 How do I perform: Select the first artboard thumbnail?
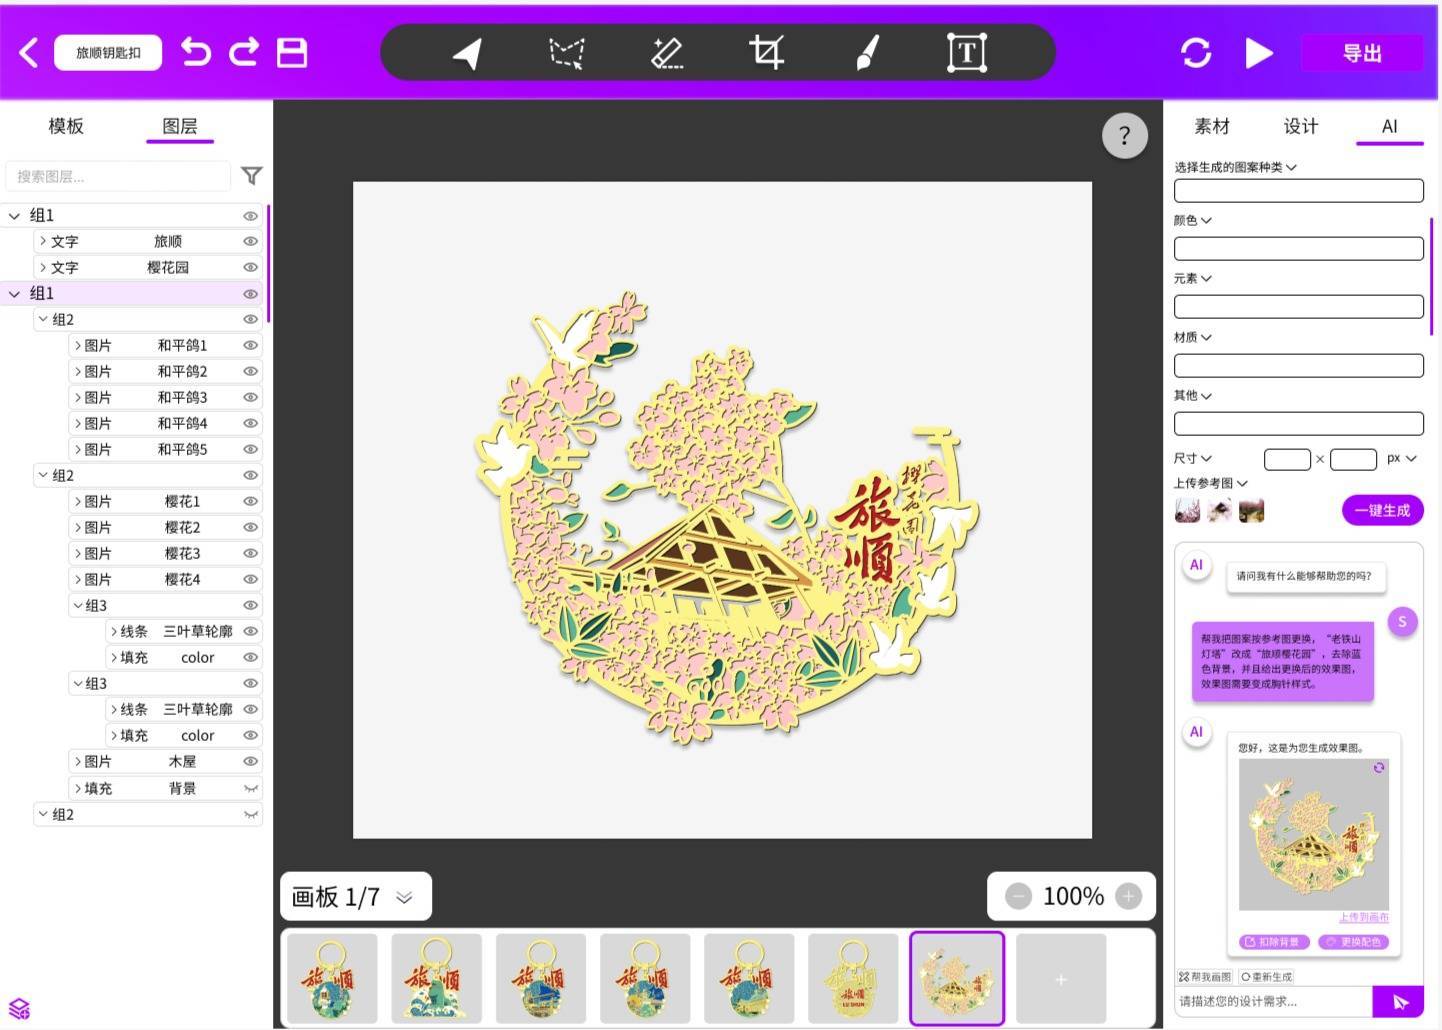coord(332,978)
